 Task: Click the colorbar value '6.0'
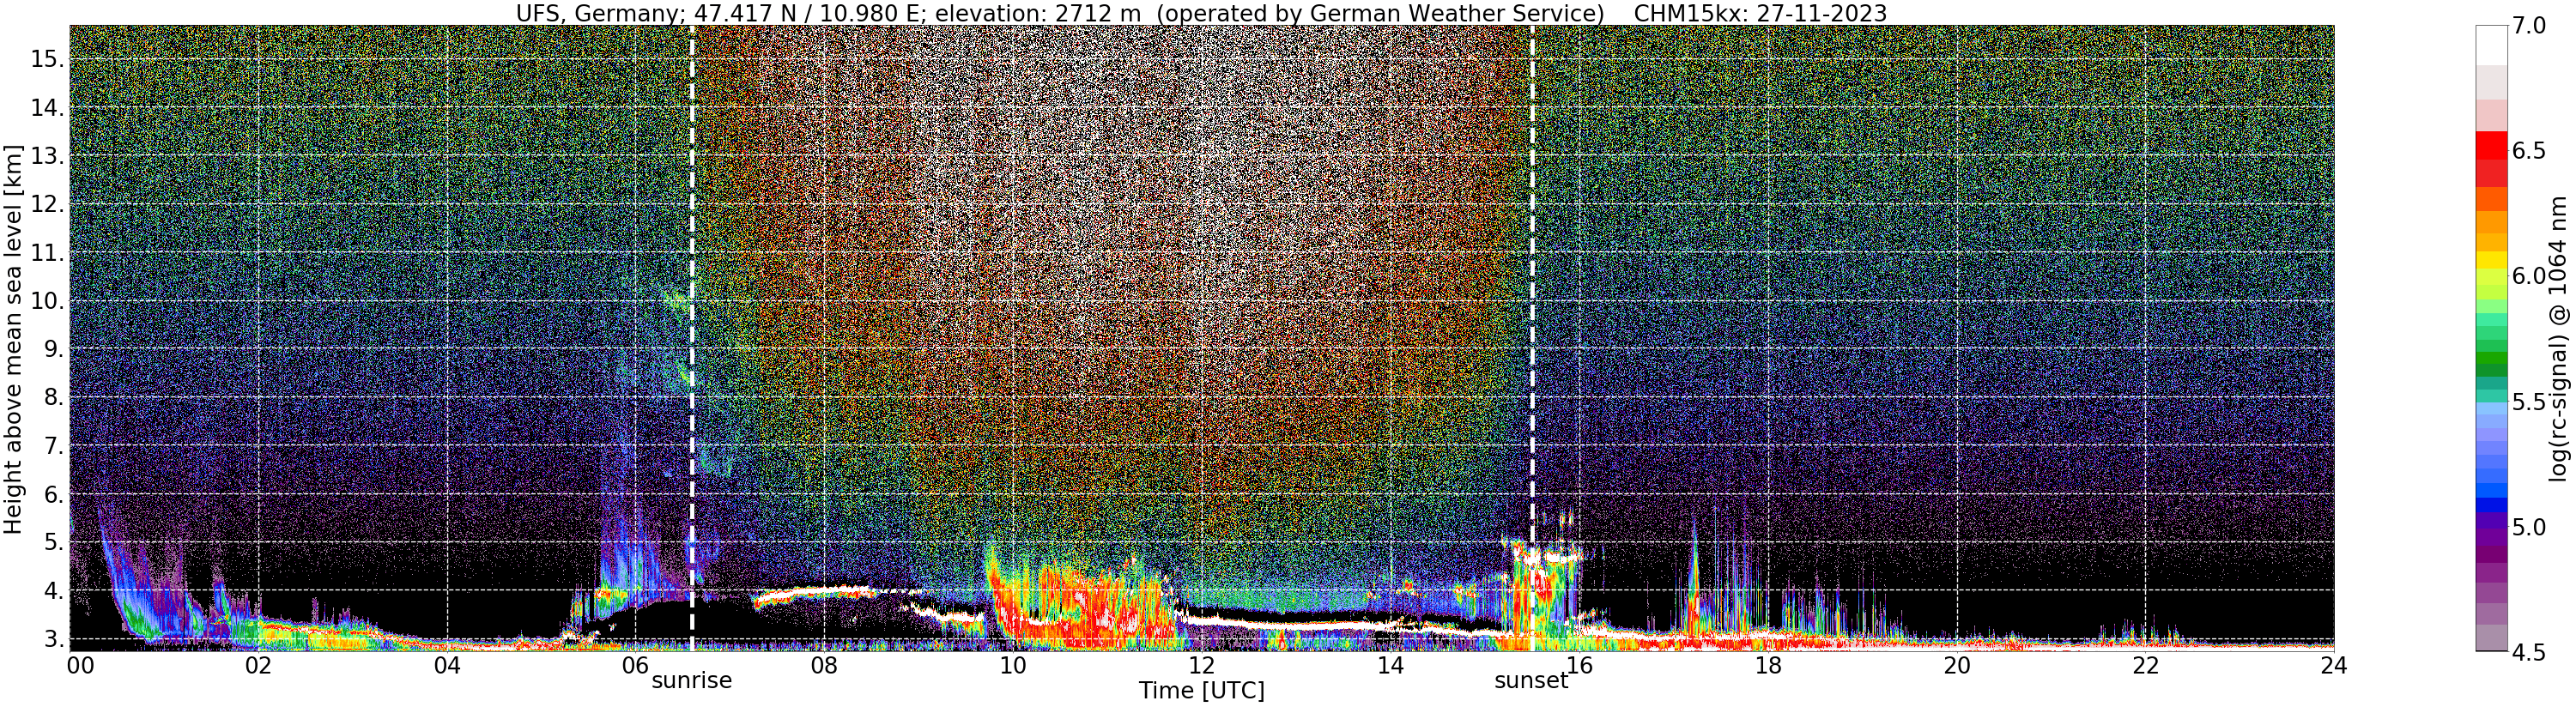click(x=2529, y=276)
